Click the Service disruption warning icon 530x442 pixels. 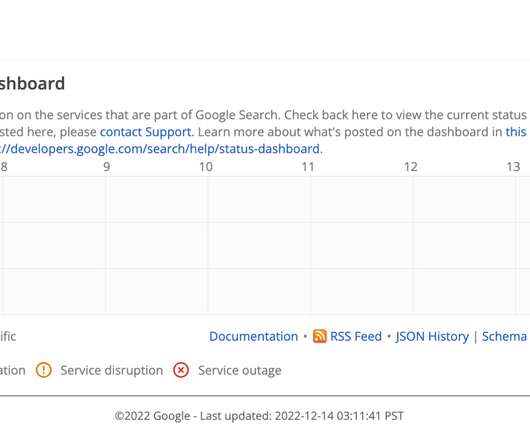tap(44, 370)
